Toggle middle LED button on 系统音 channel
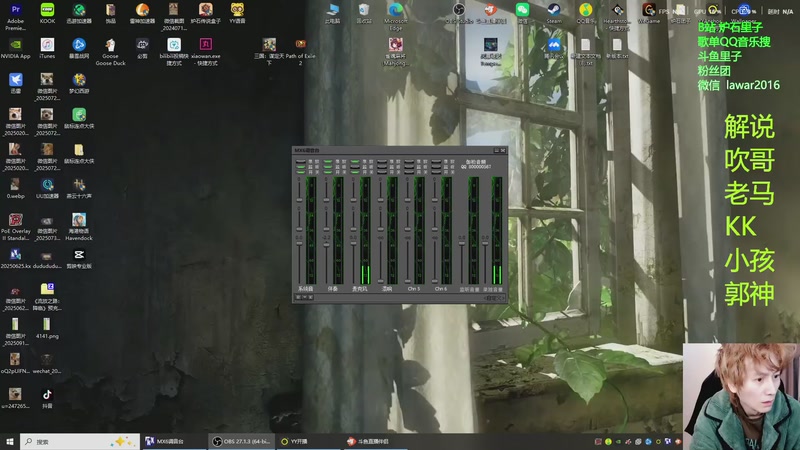The image size is (800, 450). coord(301,166)
